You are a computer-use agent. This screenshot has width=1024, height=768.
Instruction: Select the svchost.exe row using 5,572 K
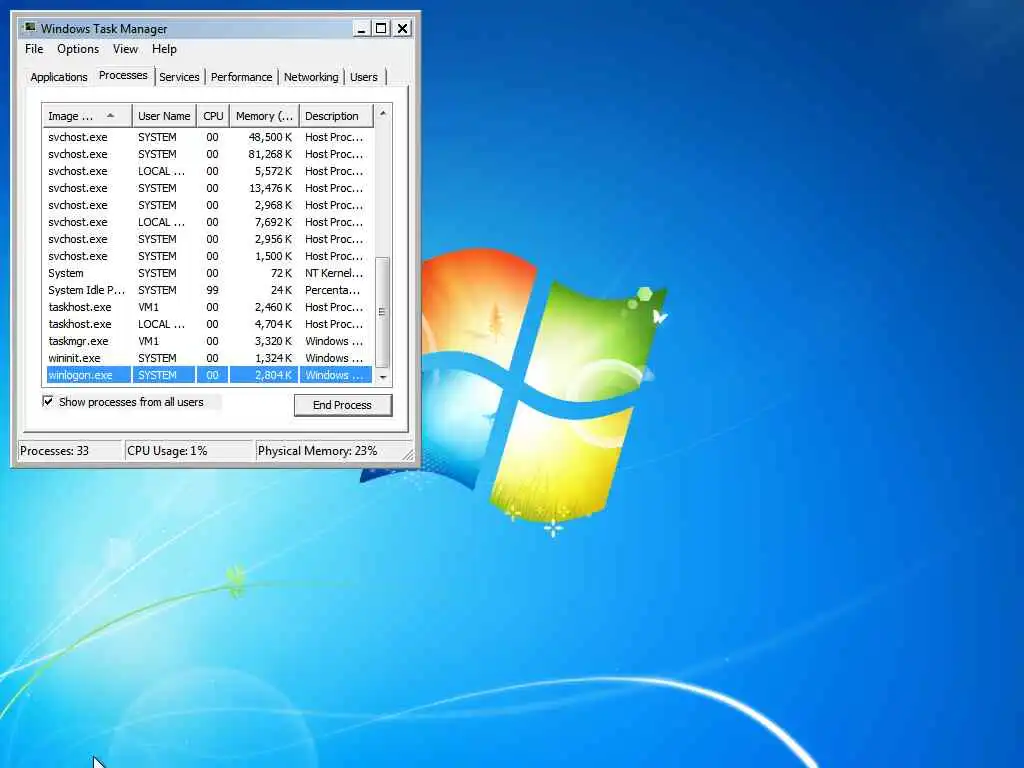pos(209,171)
